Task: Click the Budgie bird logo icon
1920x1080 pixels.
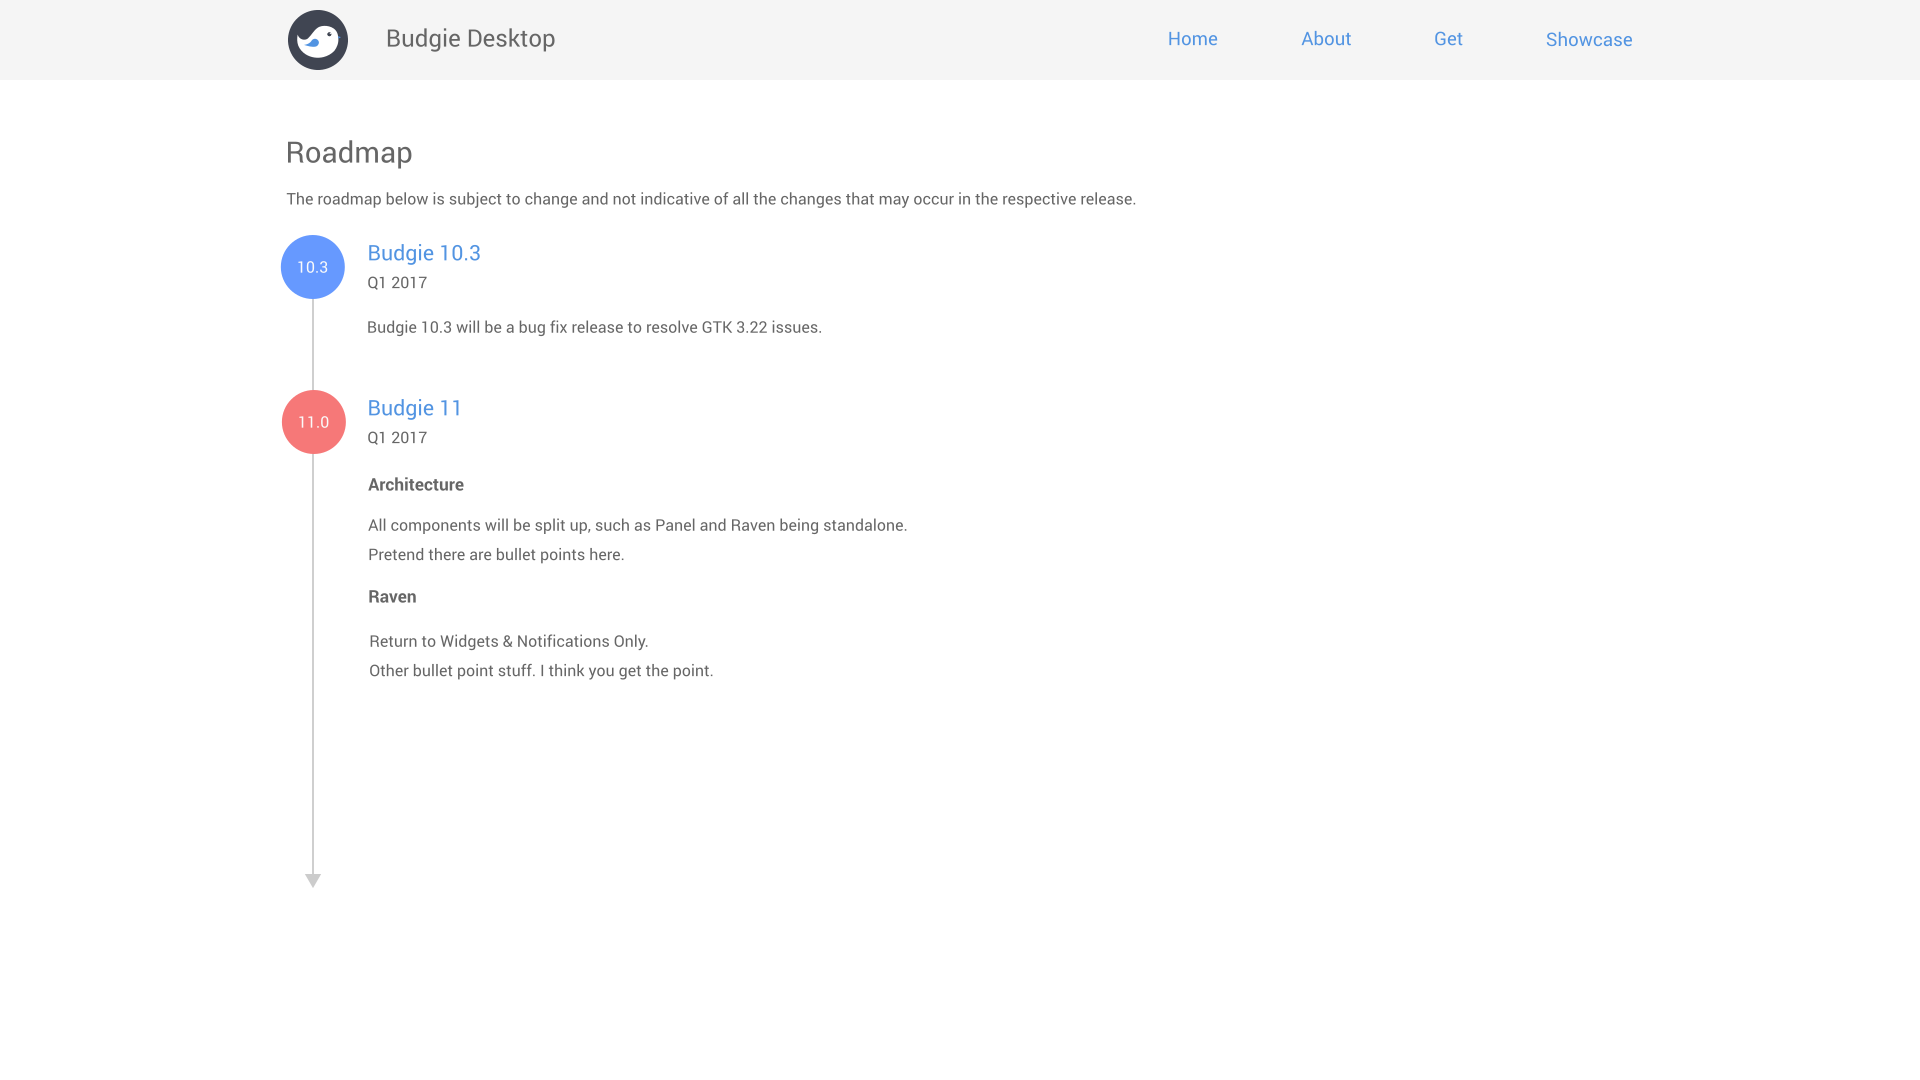Action: 318,40
